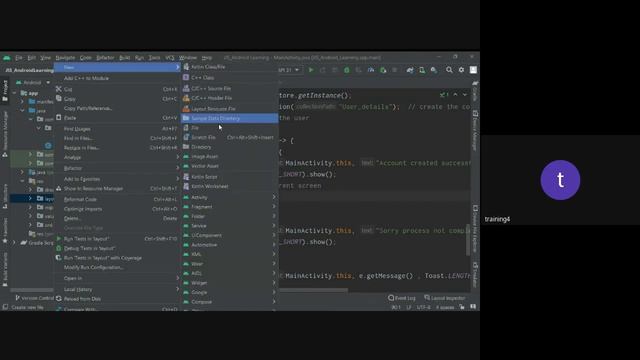Click the training4 participant avatar
The image size is (640, 360).
pos(560,180)
